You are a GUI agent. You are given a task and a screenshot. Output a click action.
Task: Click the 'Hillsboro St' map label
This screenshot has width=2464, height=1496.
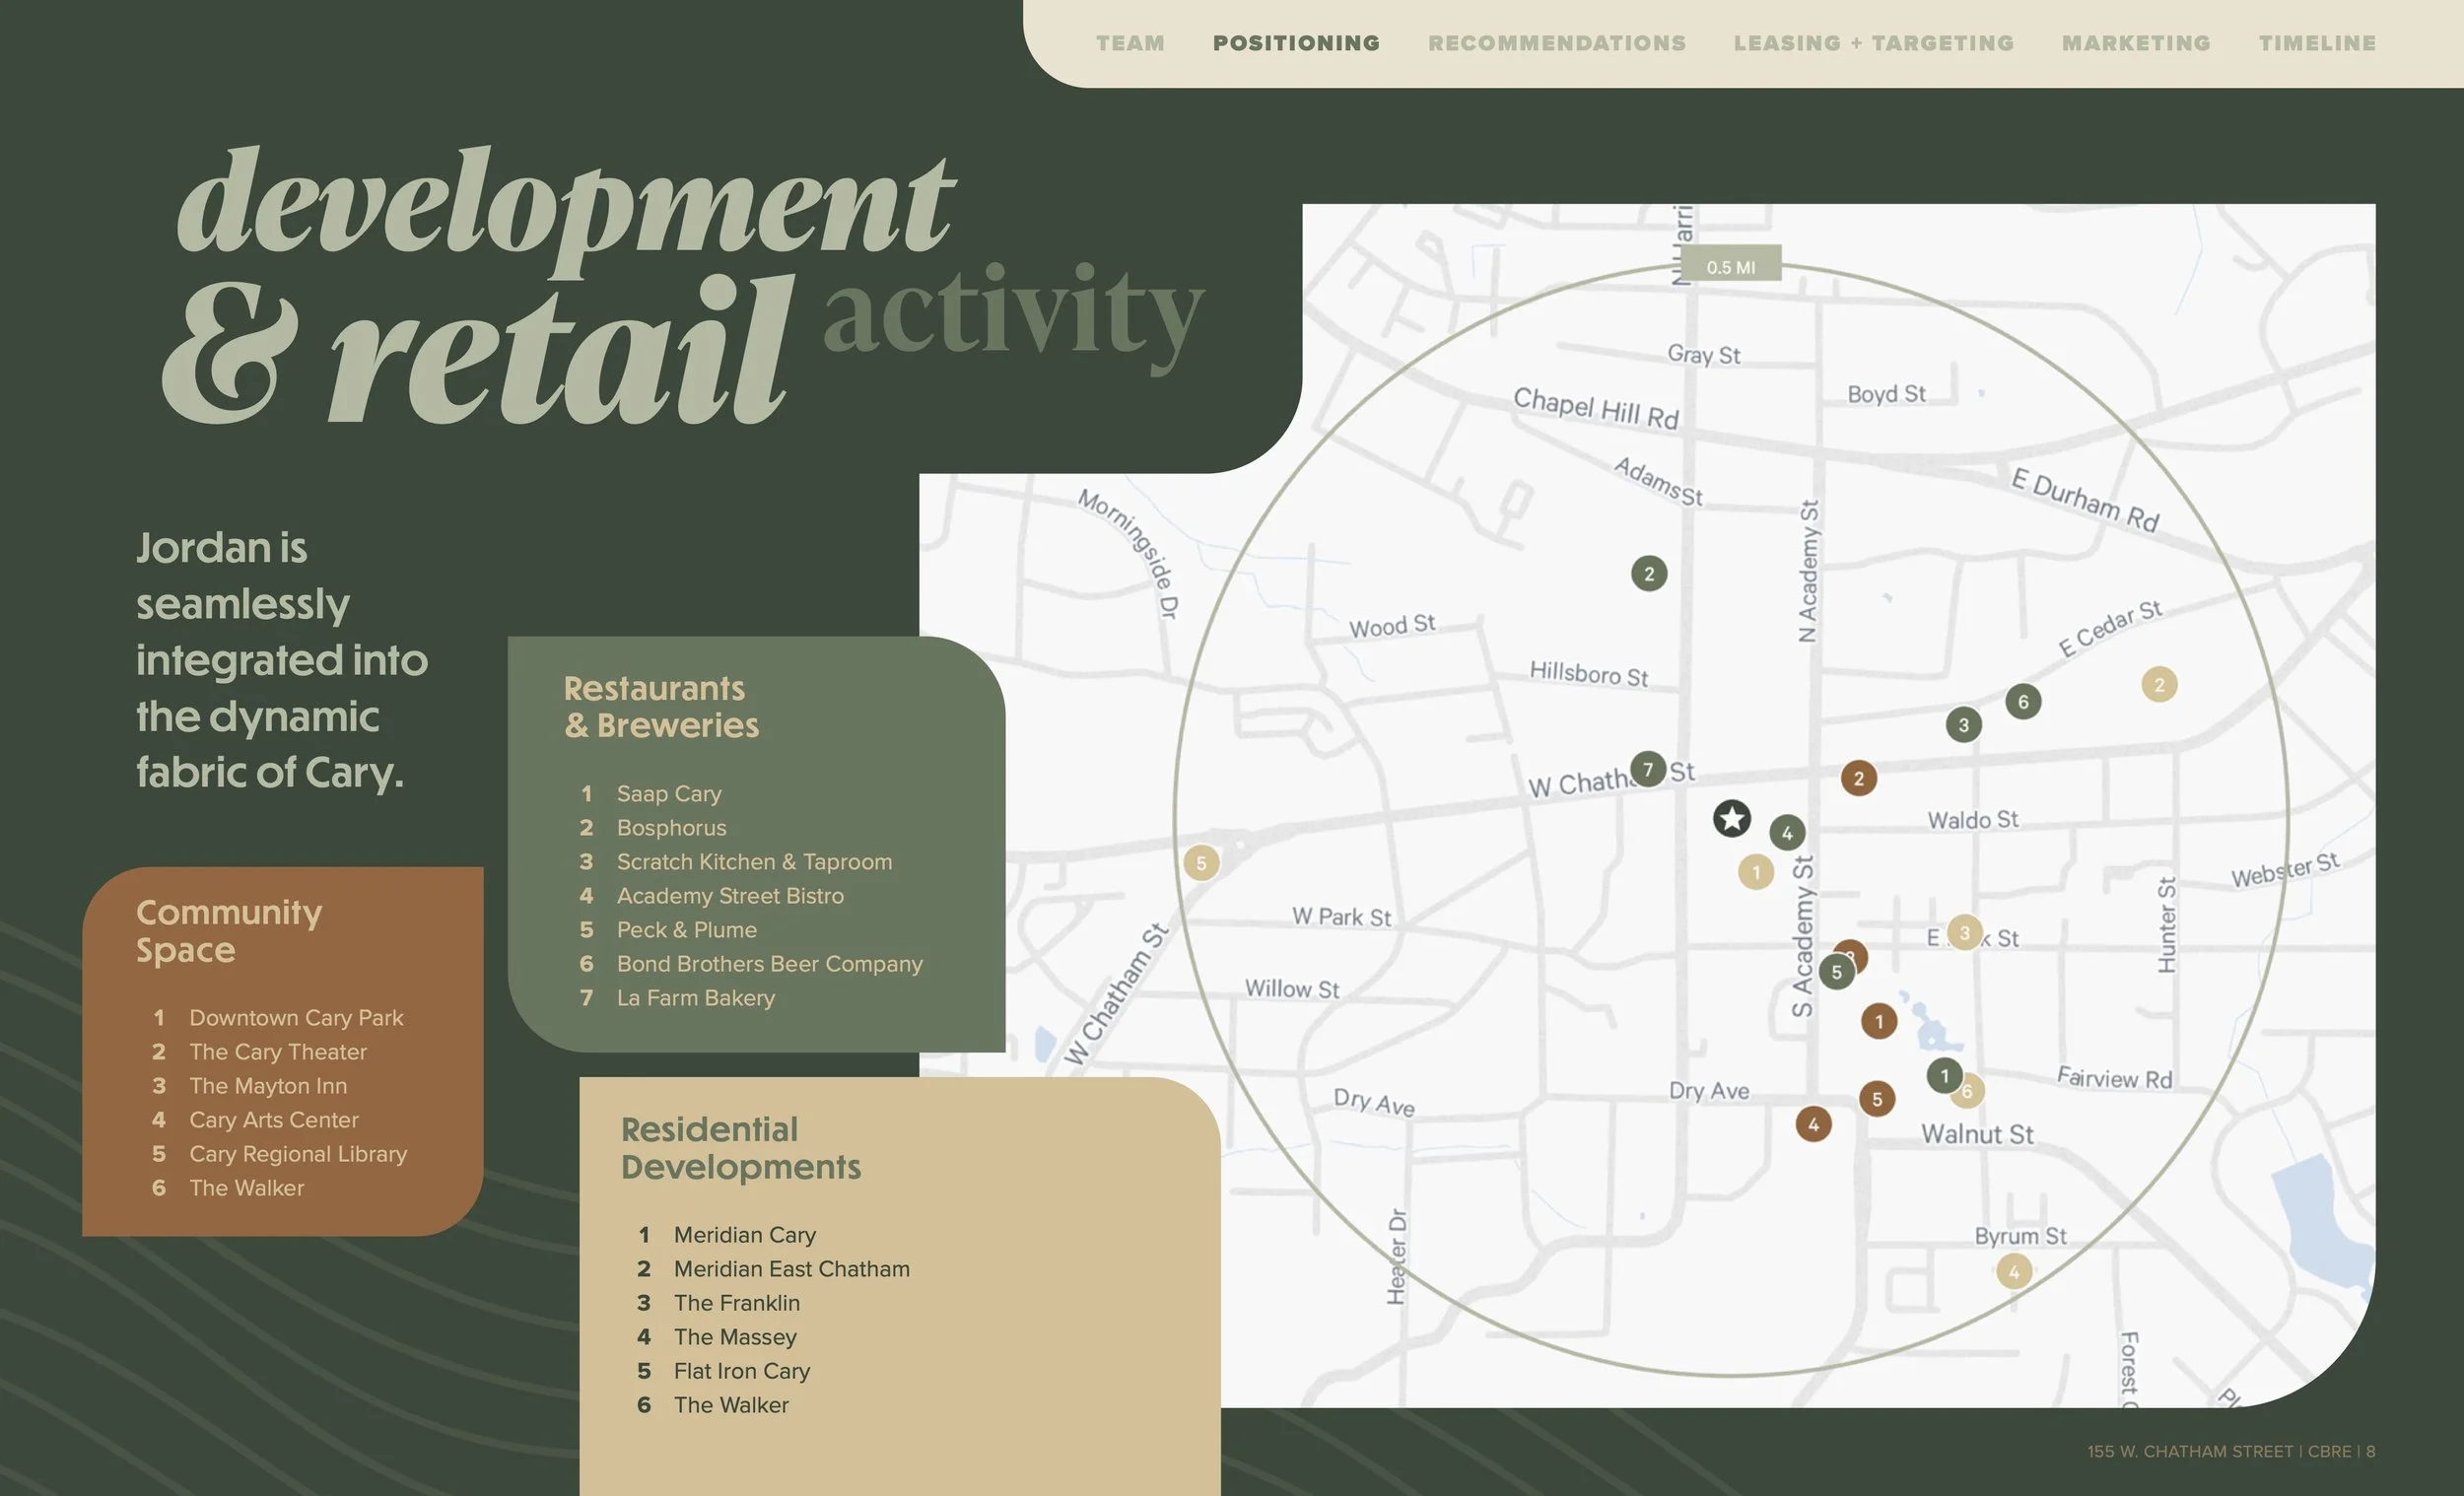click(x=1588, y=673)
